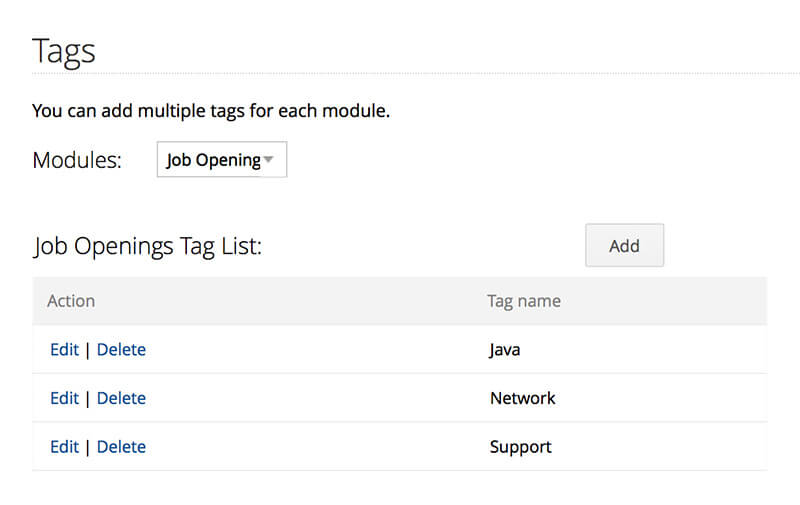The image size is (800, 505).
Task: Click the Modules label
Action: pos(77,160)
